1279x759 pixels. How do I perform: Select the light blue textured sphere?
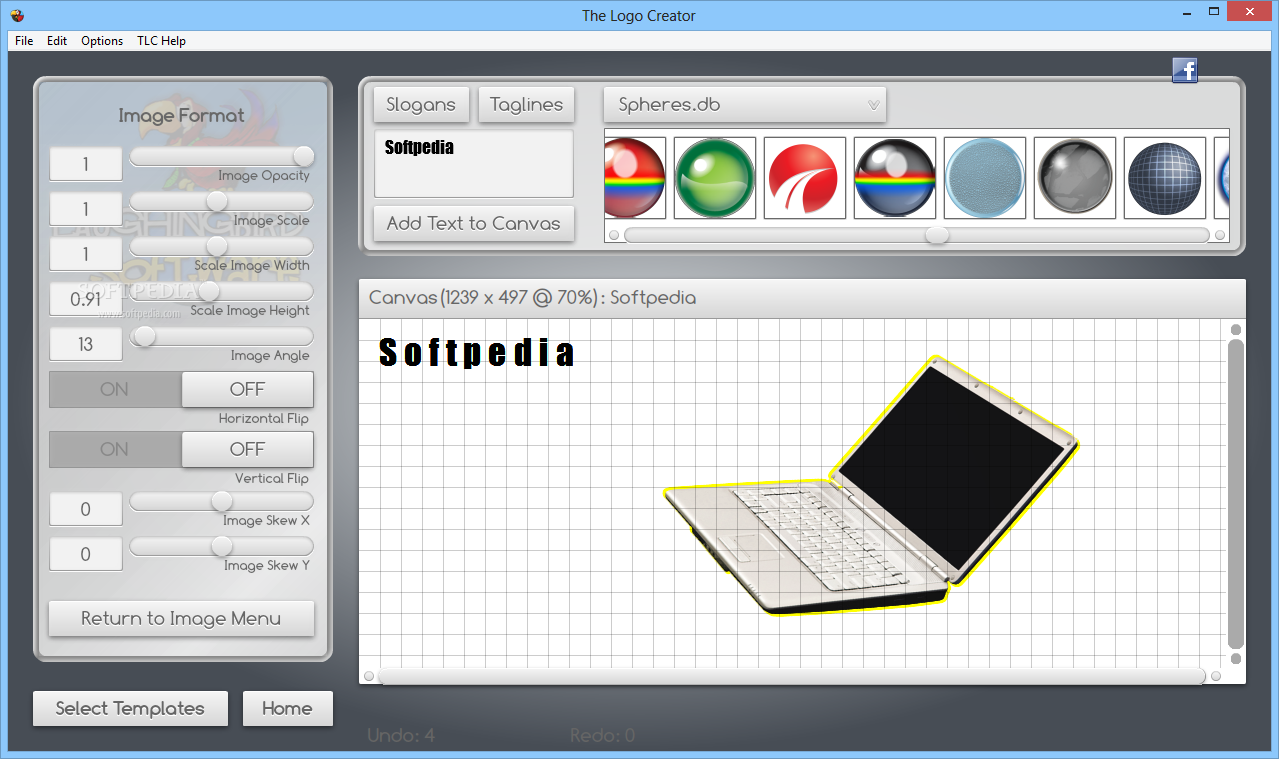tap(985, 178)
